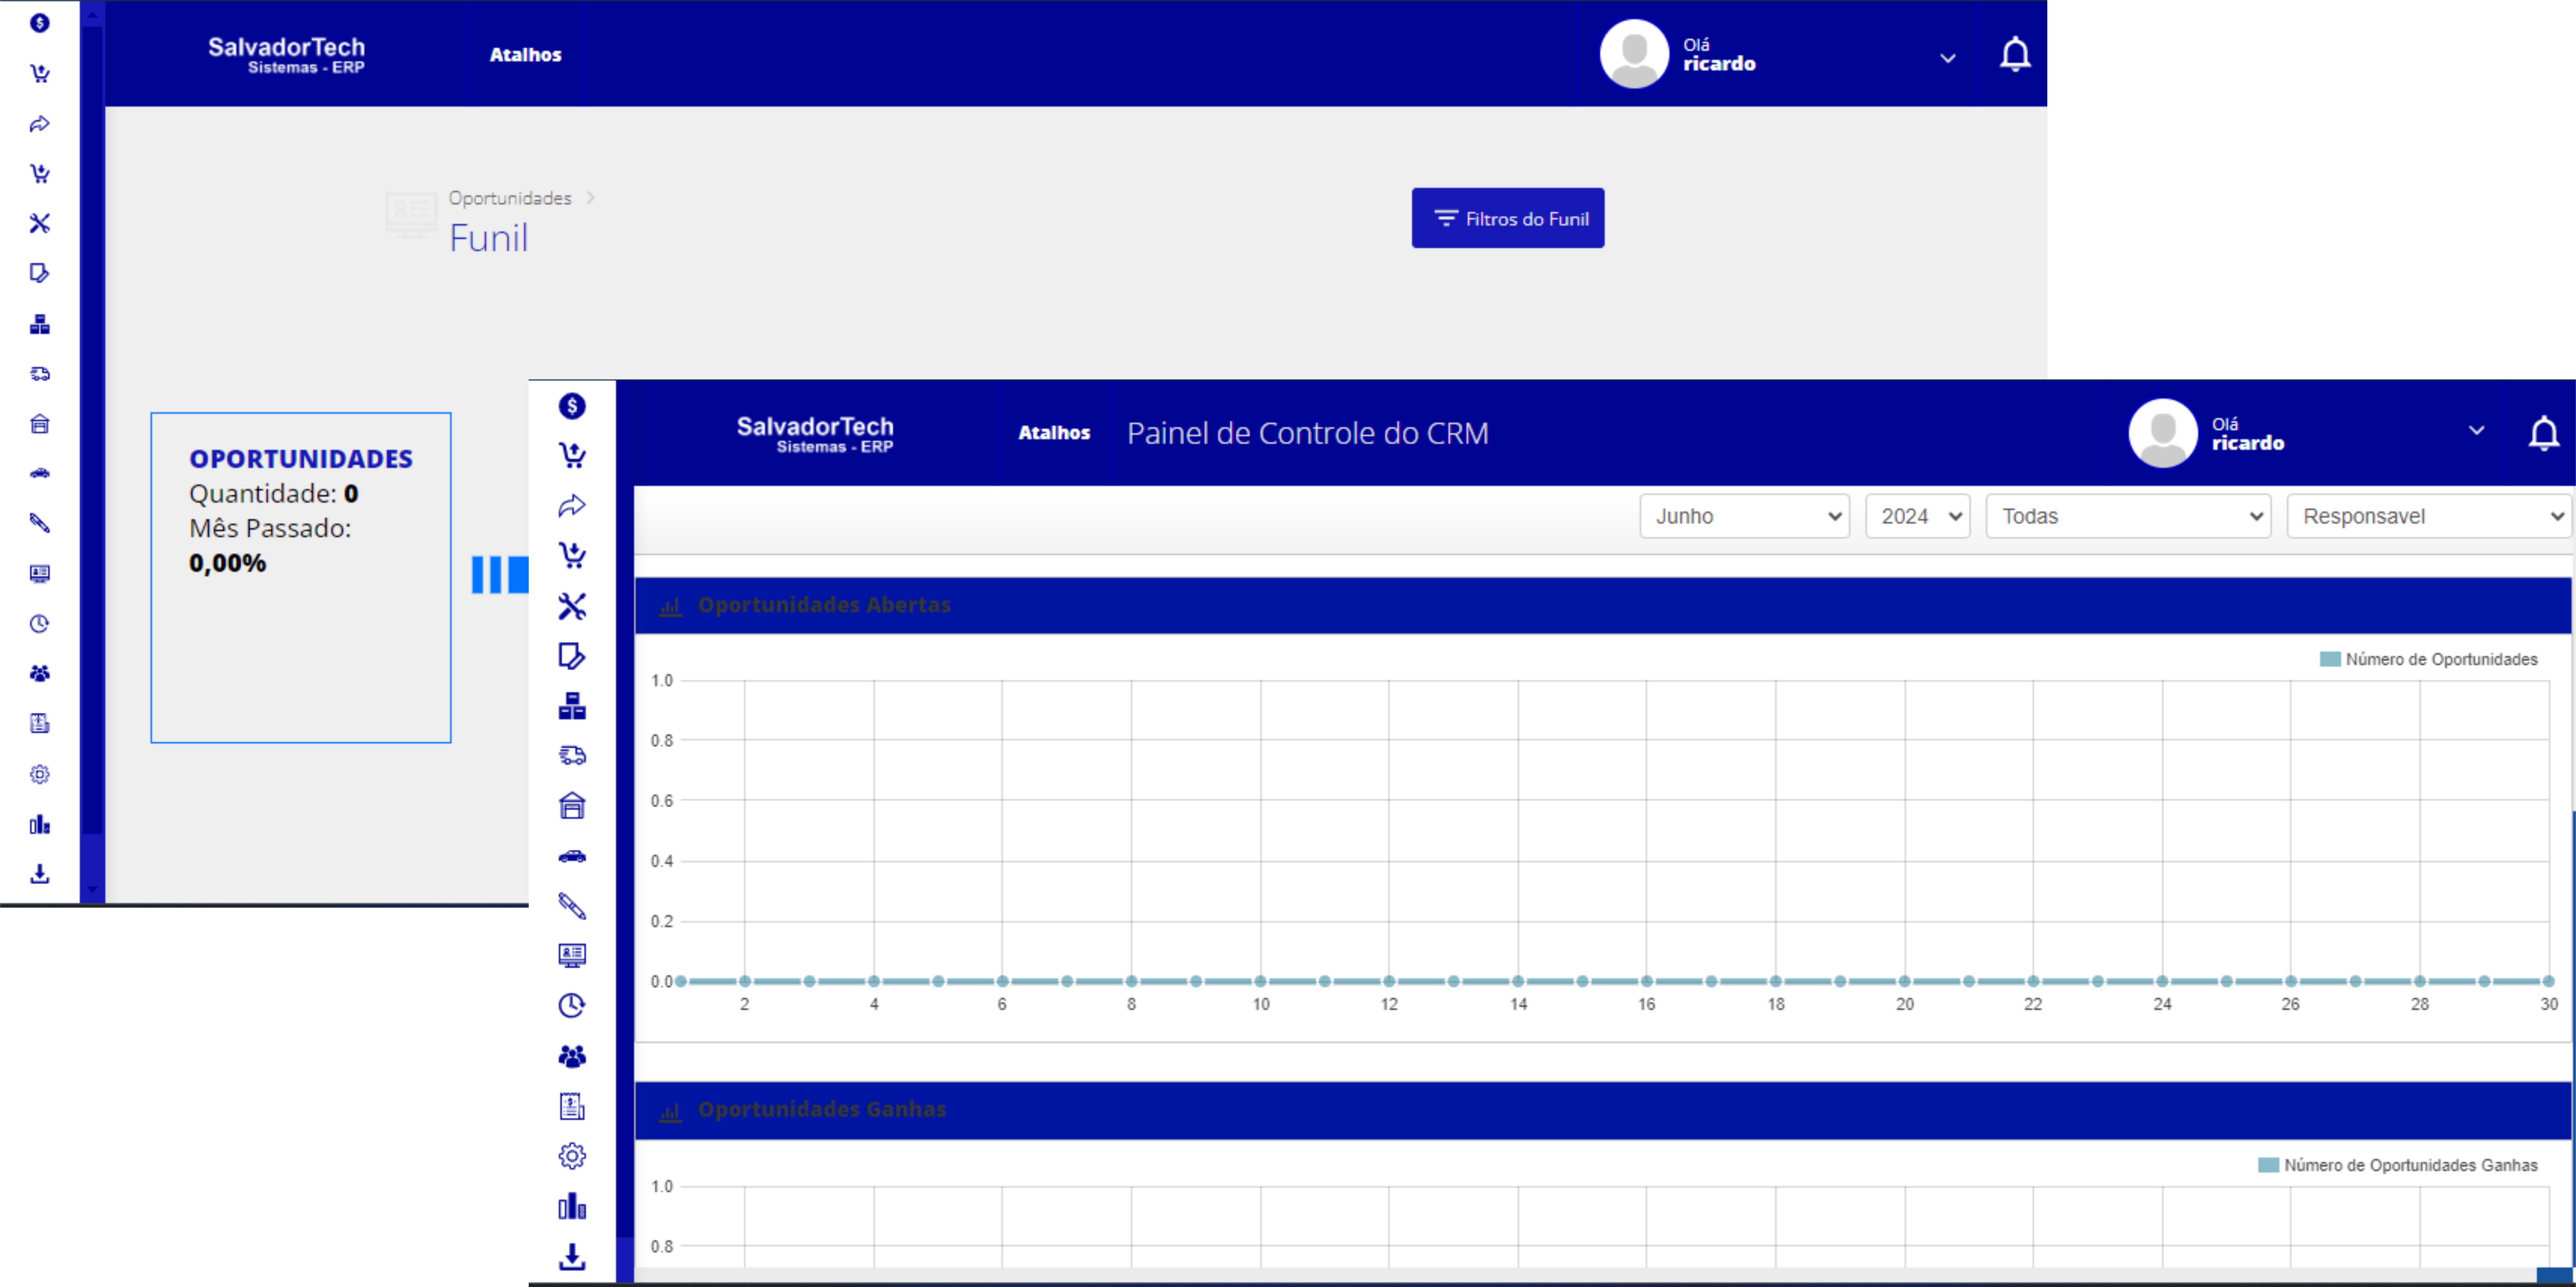Open the wrench and screwdriver icon in CRM sidebar
2576x1287 pixels.
click(572, 606)
